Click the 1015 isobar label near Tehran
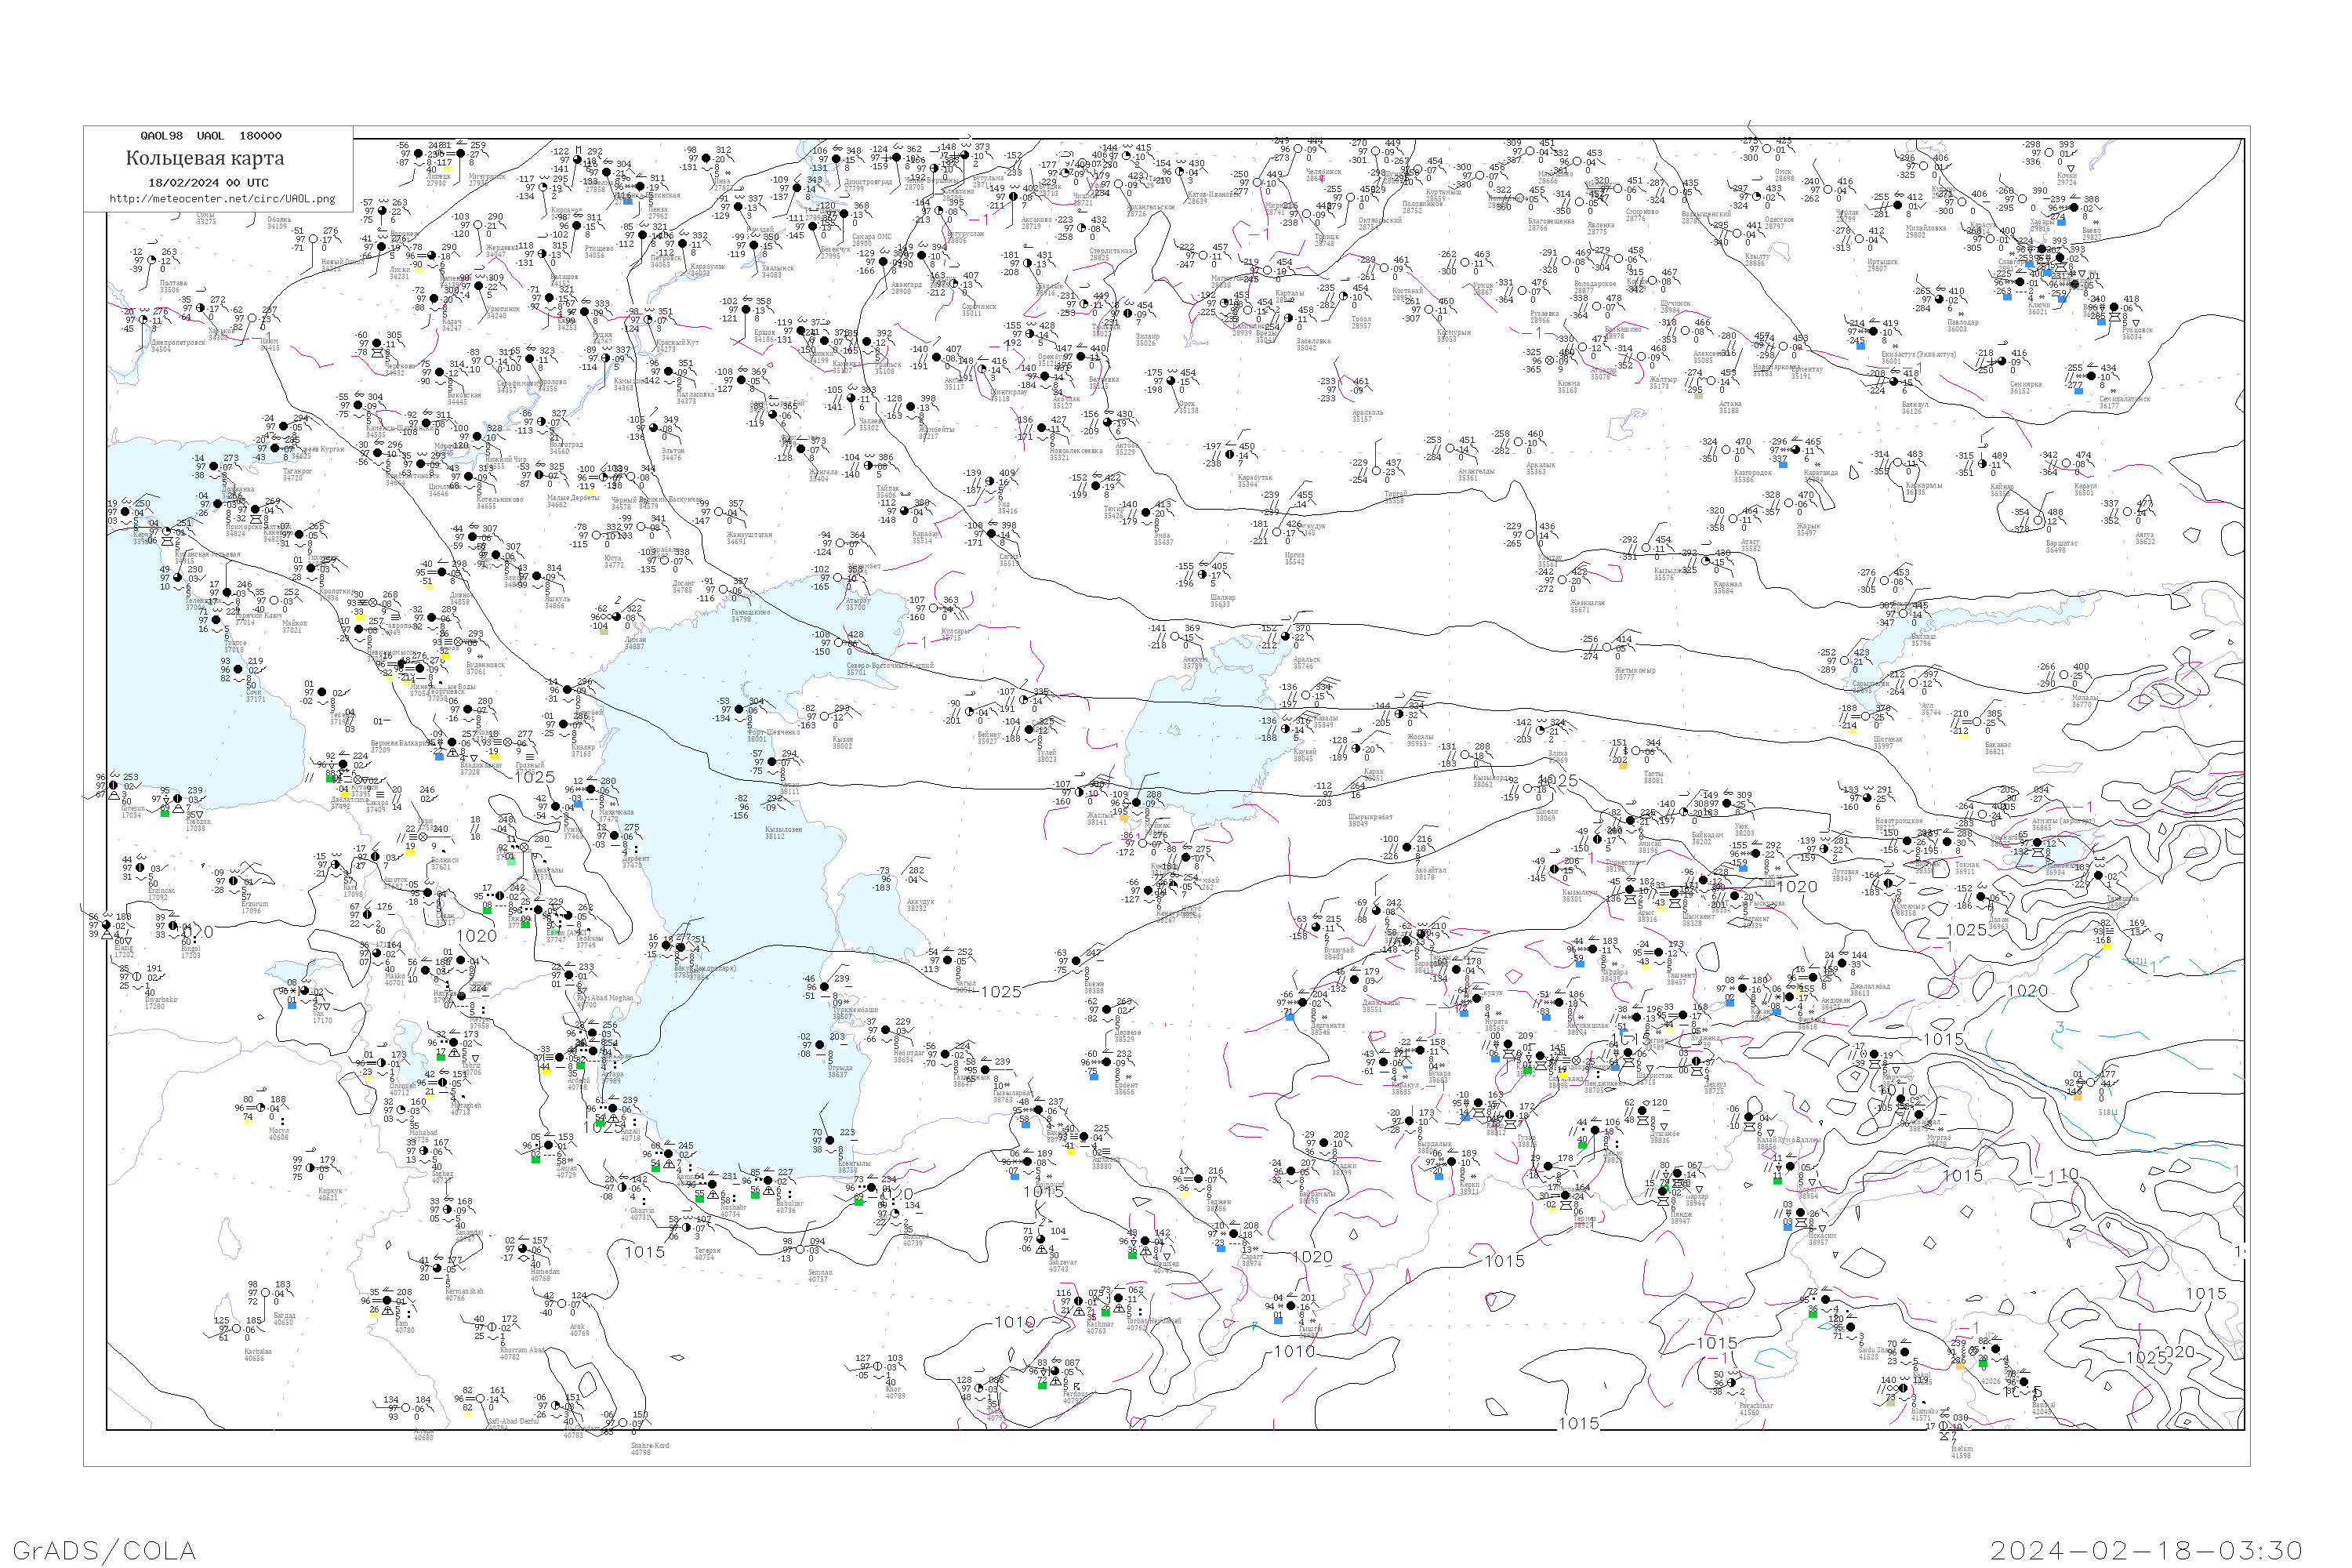The image size is (2352, 1568). tap(644, 1252)
